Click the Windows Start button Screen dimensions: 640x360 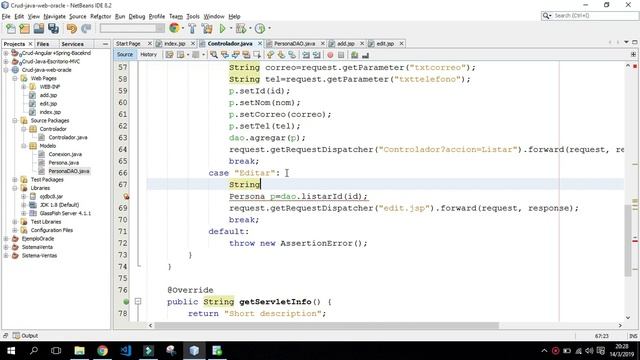coord(11,351)
